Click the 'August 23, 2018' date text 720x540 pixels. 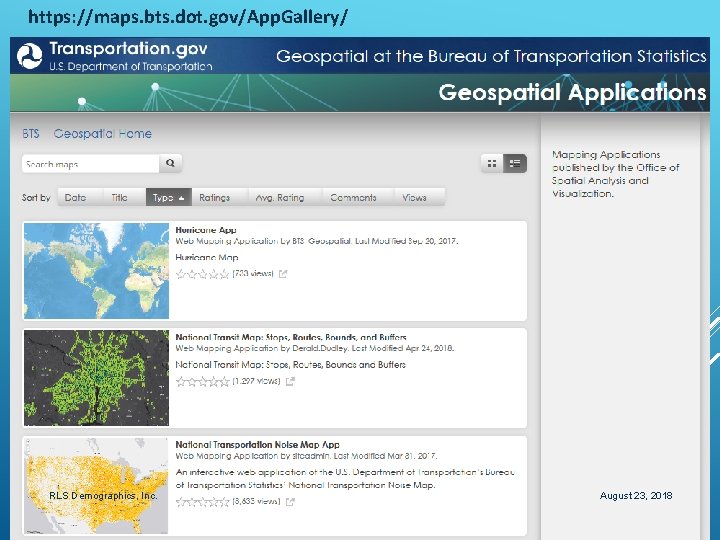tap(636, 495)
